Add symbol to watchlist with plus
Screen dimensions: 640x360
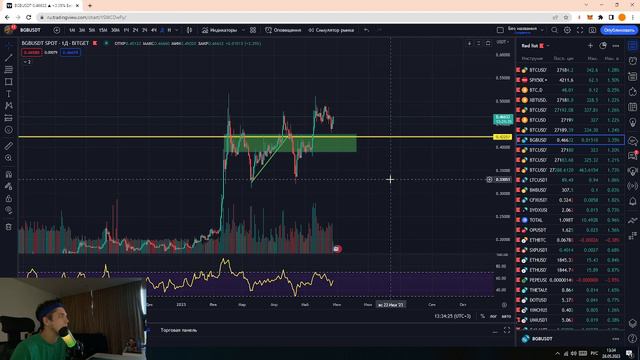[x=590, y=46]
